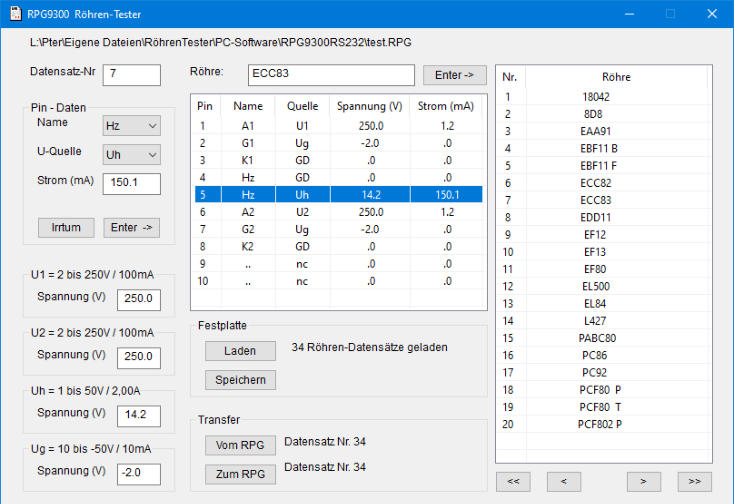Click the Laden button
The width and height of the screenshot is (734, 504).
point(240,351)
